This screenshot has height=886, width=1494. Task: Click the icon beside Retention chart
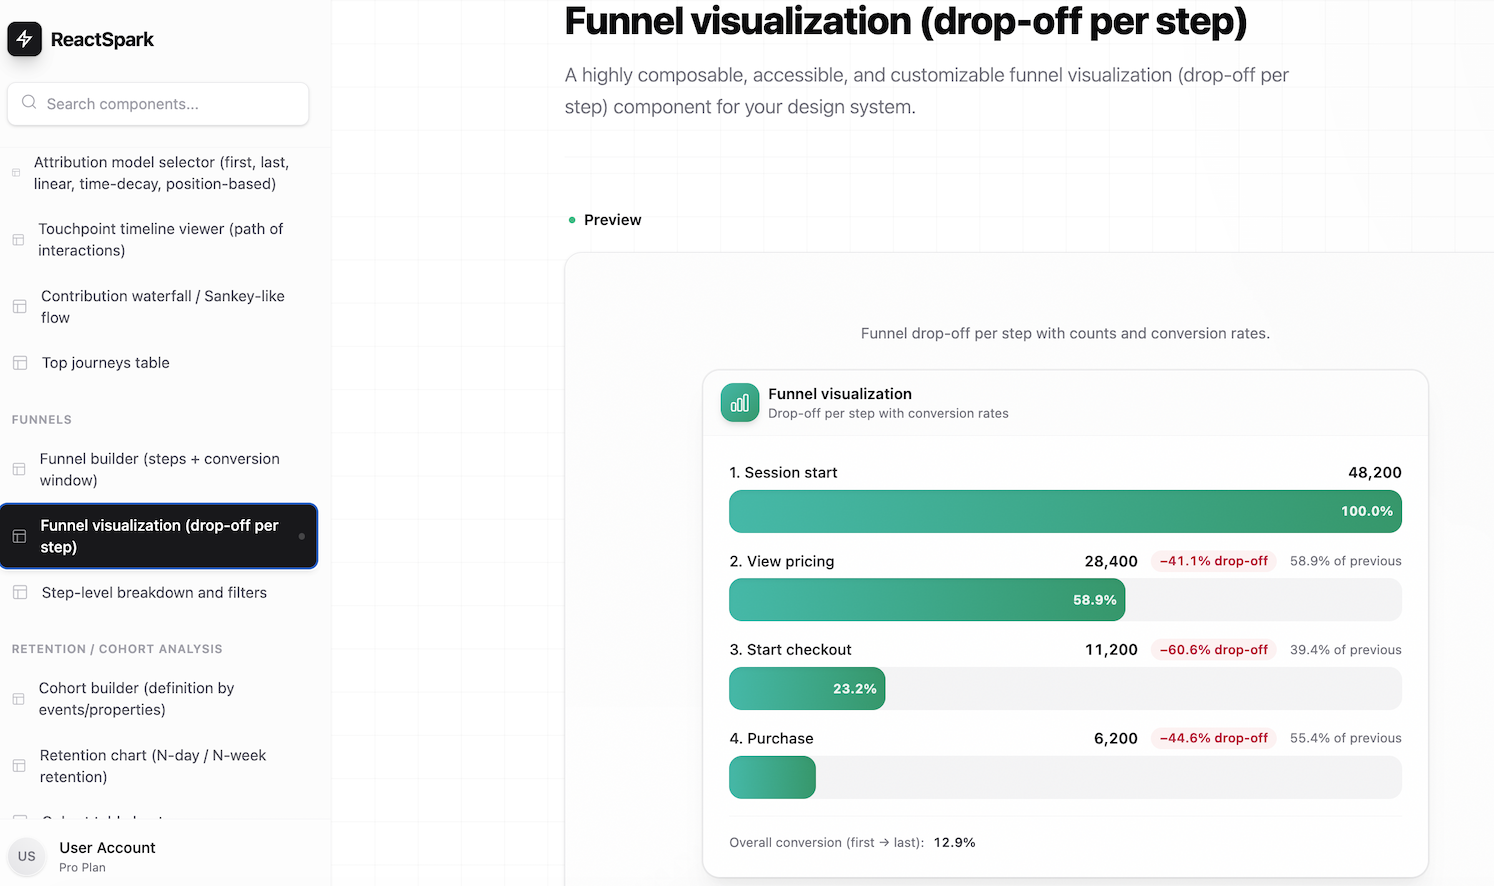click(19, 766)
